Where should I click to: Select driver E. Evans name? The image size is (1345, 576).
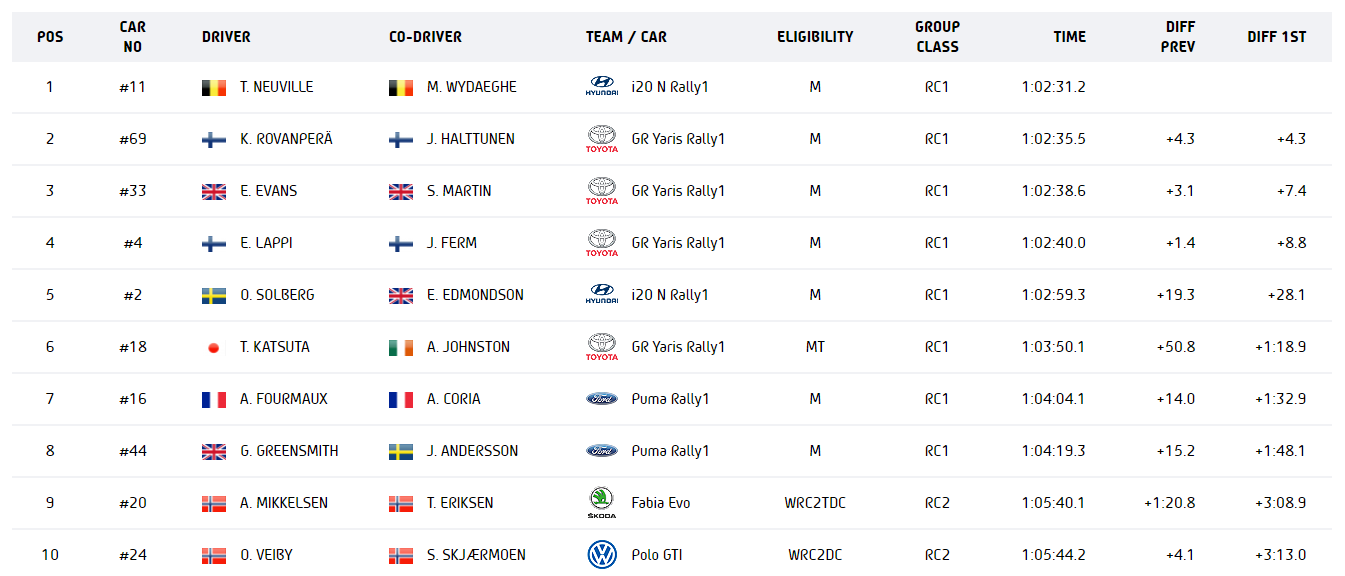click(x=268, y=191)
